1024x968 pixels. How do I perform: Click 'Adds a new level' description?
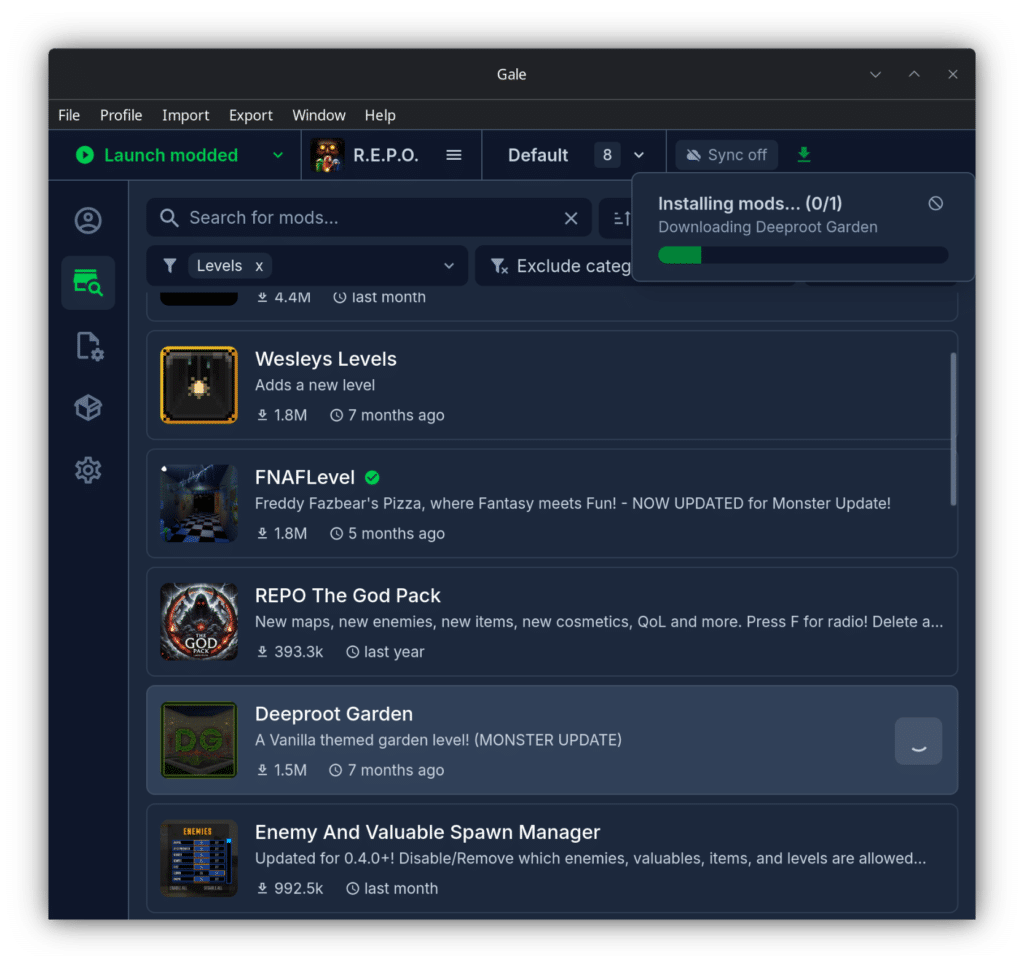(x=315, y=385)
